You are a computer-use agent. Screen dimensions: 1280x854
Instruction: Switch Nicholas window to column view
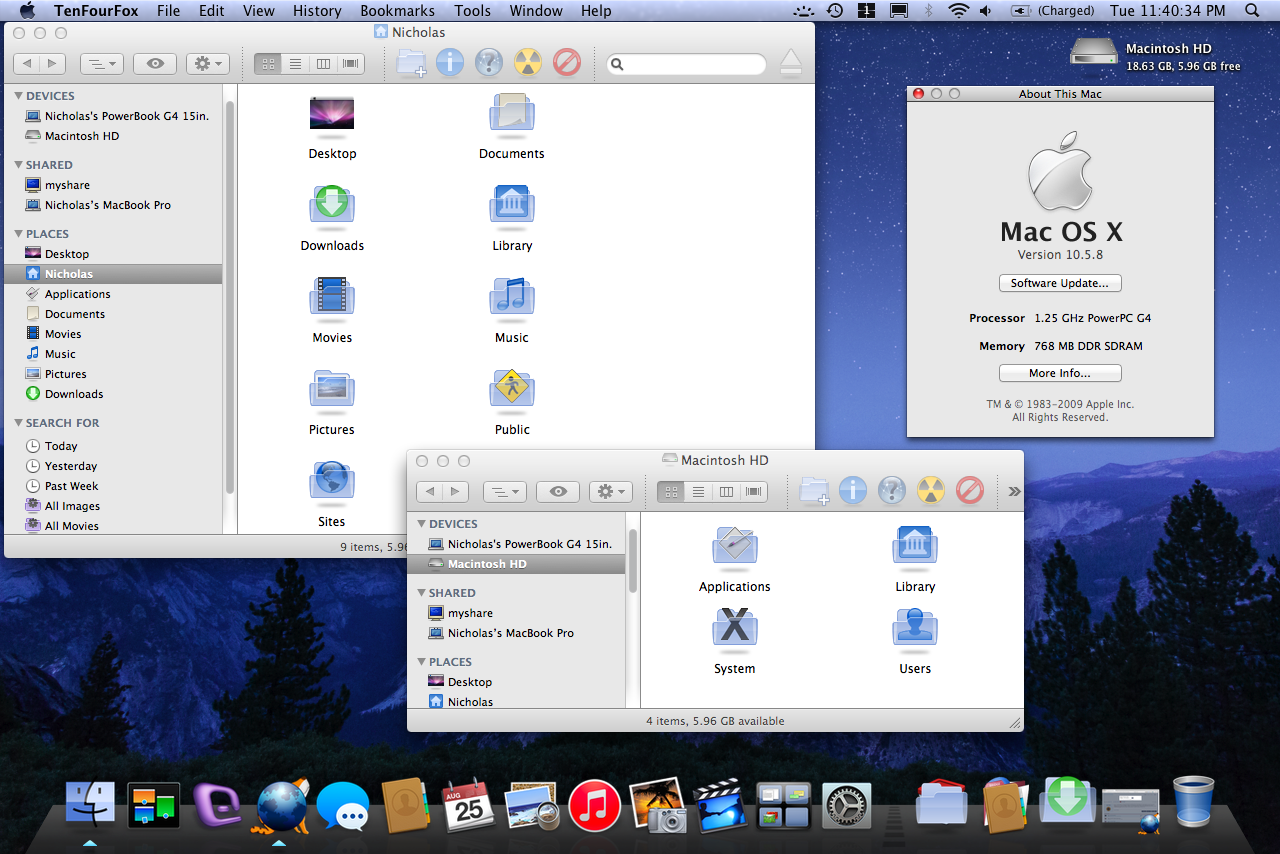323,64
